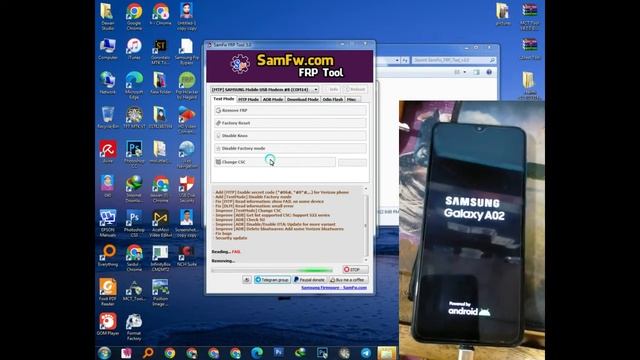Image resolution: width=640 pixels, height=360 pixels.
Task: Open the Telegram icon in the taskbar
Action: pos(366,353)
